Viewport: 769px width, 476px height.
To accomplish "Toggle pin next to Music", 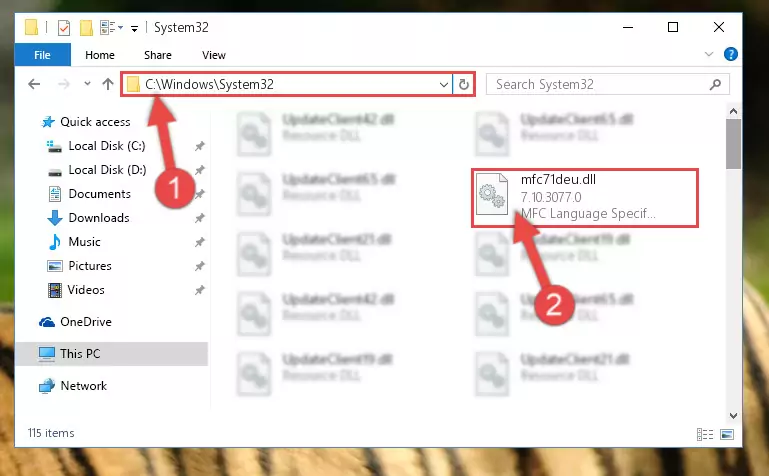I will click(199, 242).
